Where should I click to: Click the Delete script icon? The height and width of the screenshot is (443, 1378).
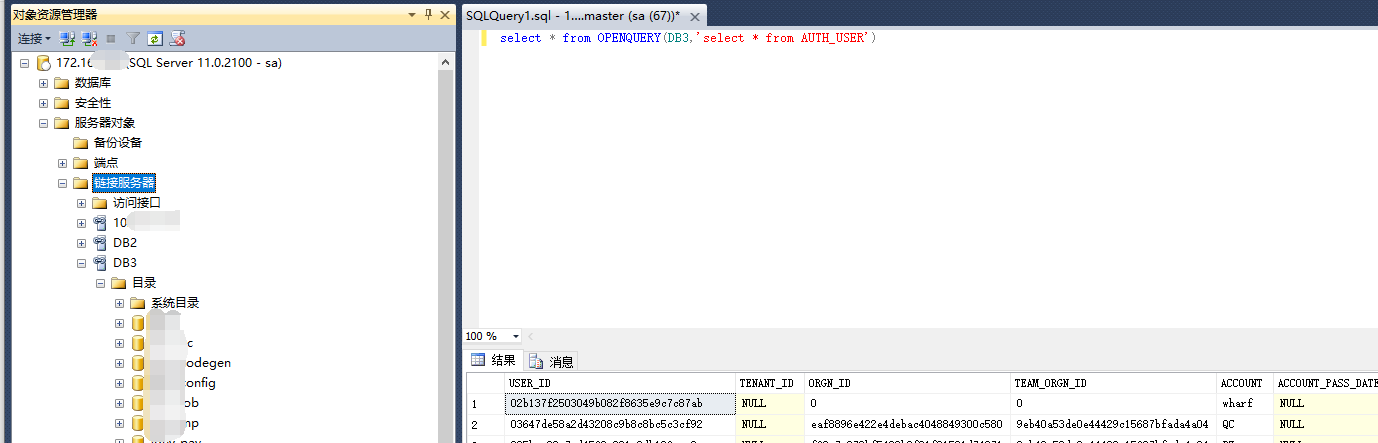coord(178,38)
